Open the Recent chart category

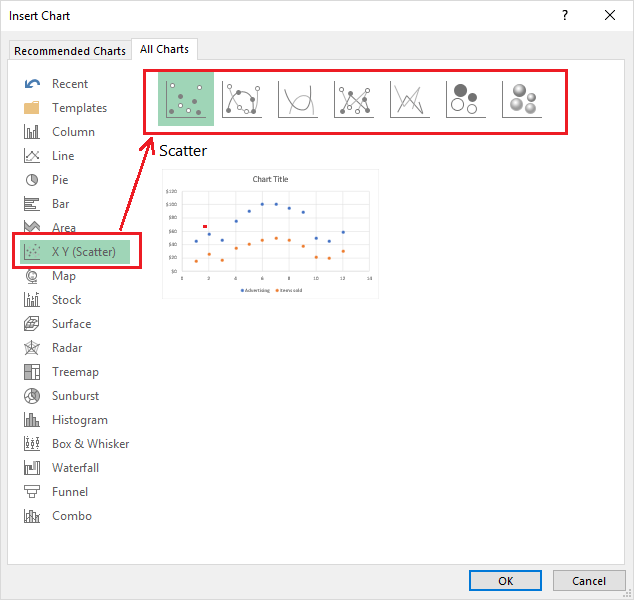tap(70, 84)
